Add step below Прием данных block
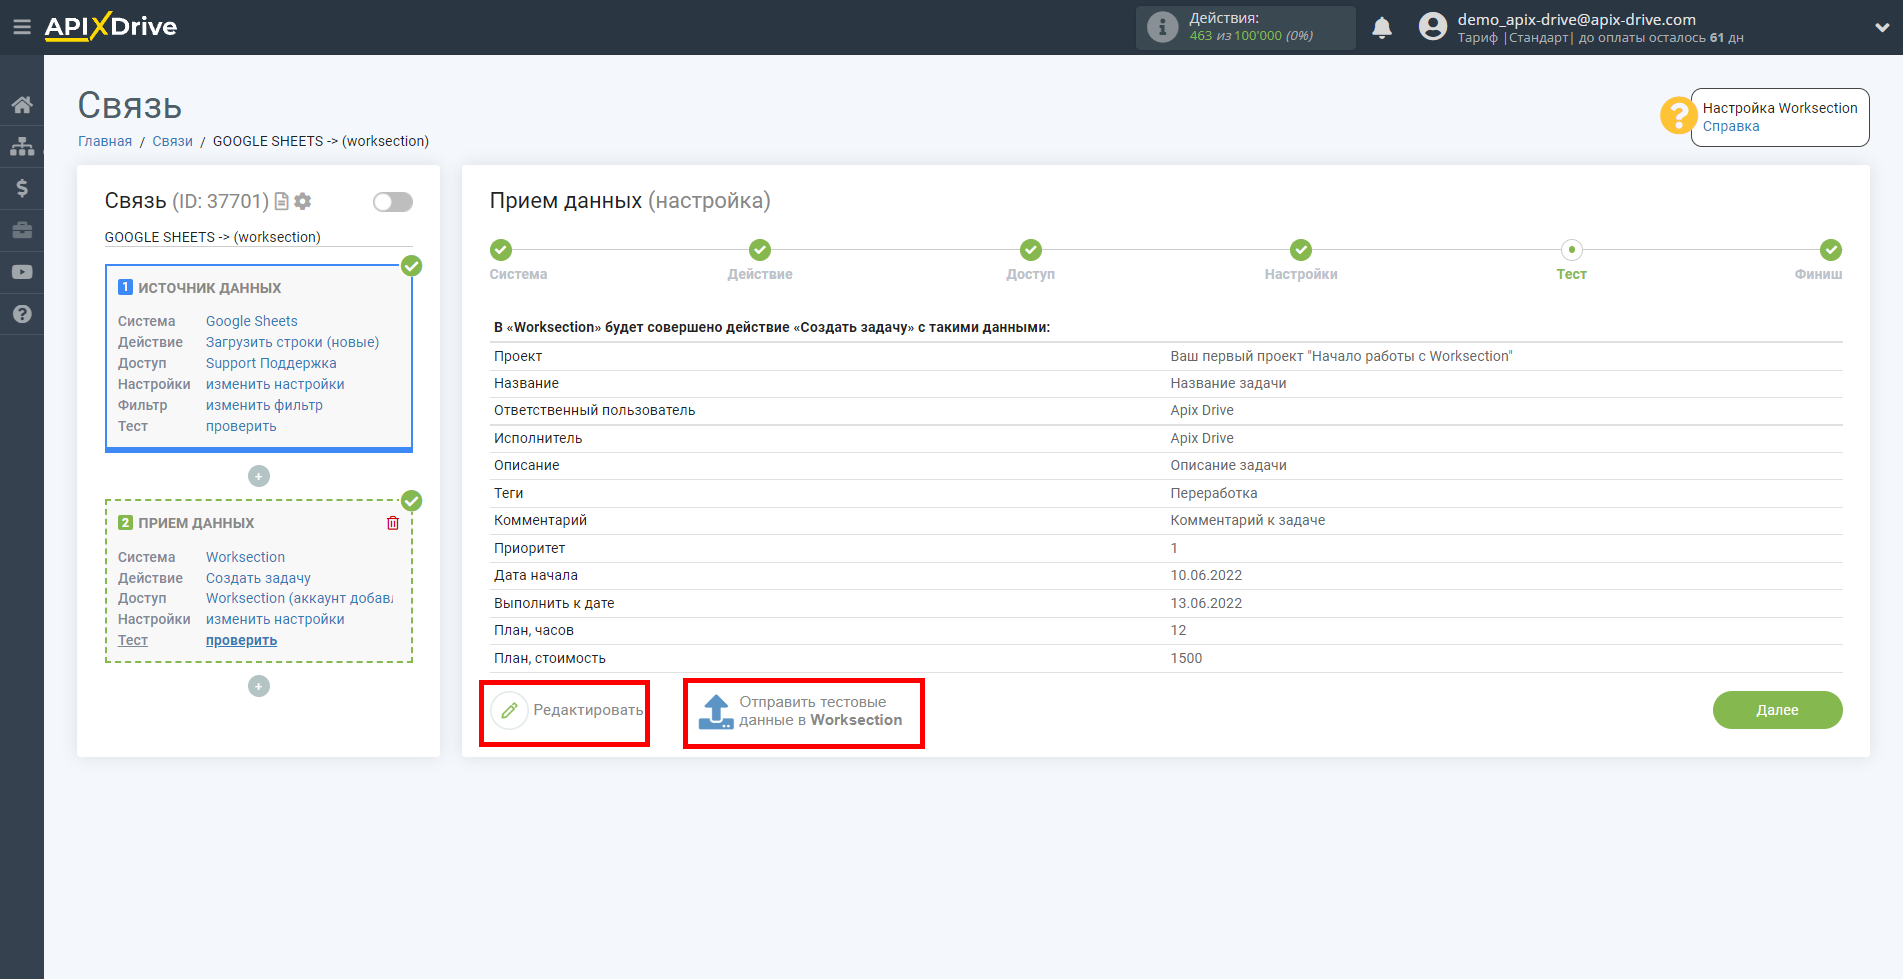 [x=259, y=686]
